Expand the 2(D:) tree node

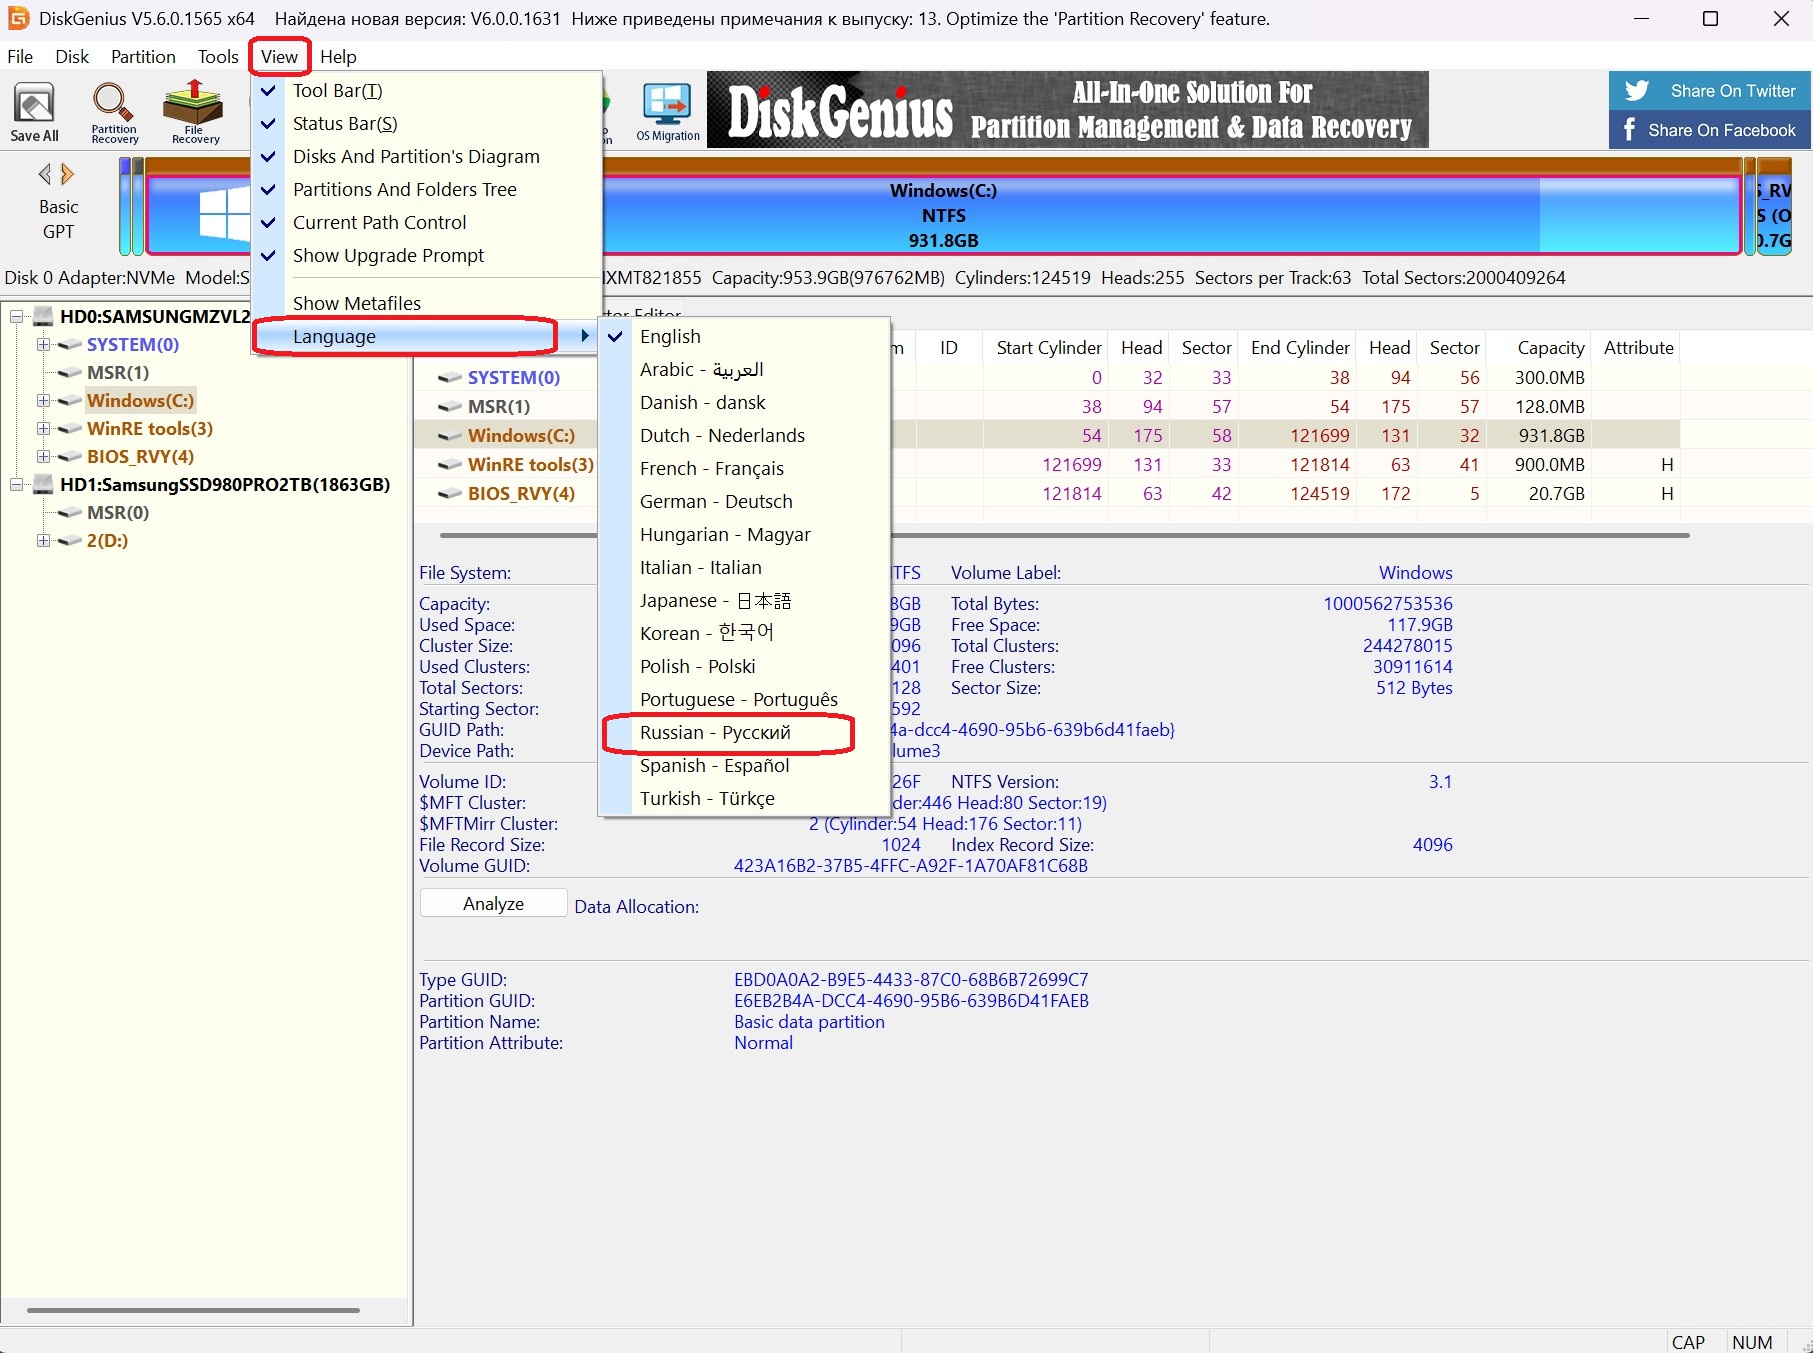[x=43, y=541]
